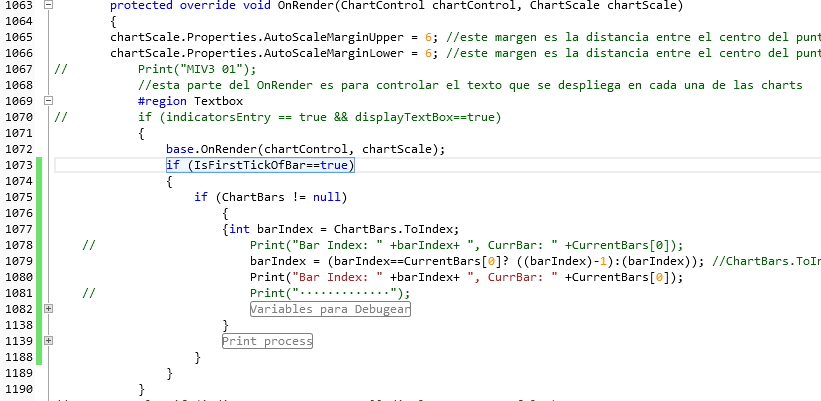Click the ternary barIndex assignment on line 1079
This screenshot has width=821, height=401.
pyautogui.click(x=479, y=261)
